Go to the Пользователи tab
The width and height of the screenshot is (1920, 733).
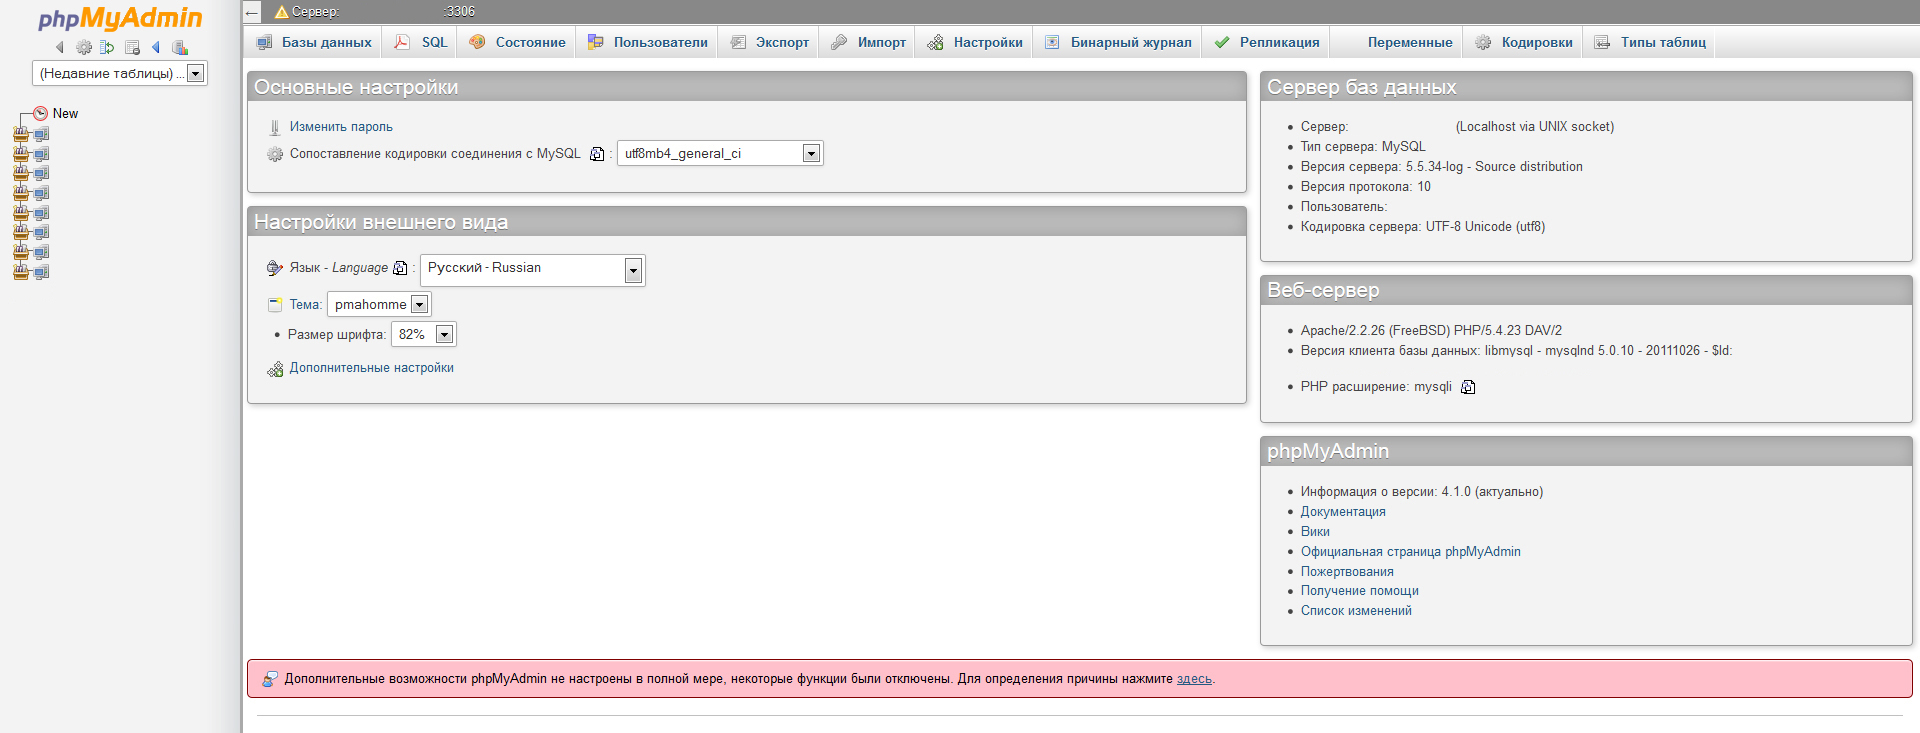tap(648, 42)
